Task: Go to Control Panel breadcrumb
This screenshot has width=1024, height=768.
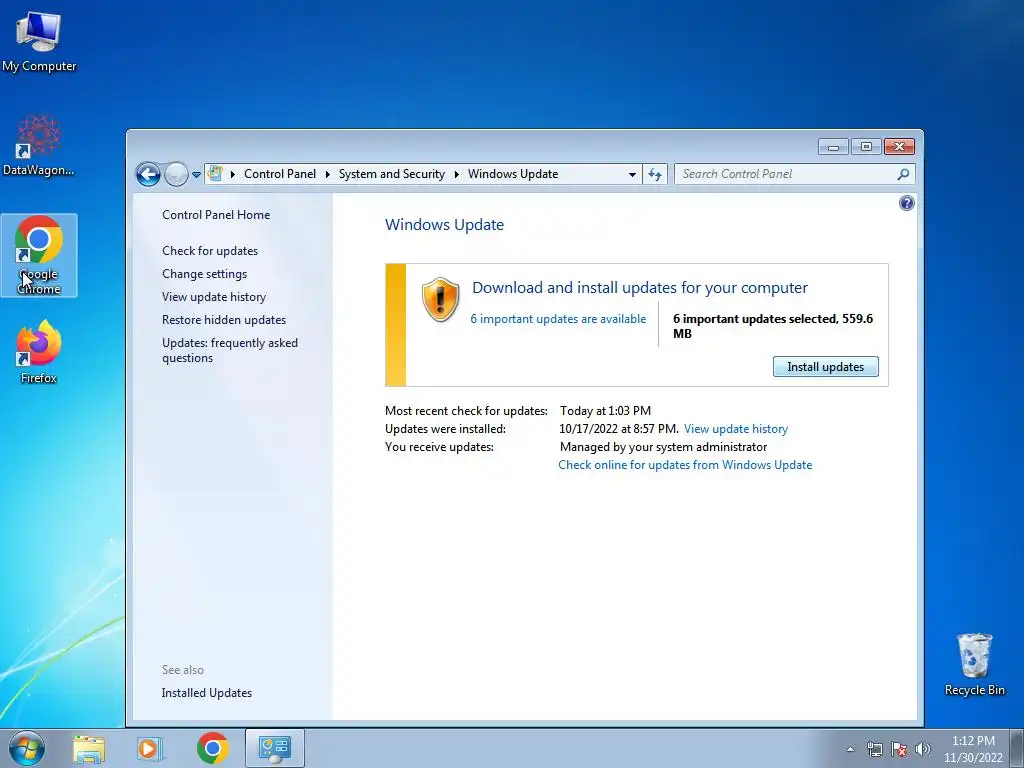Action: click(x=280, y=174)
